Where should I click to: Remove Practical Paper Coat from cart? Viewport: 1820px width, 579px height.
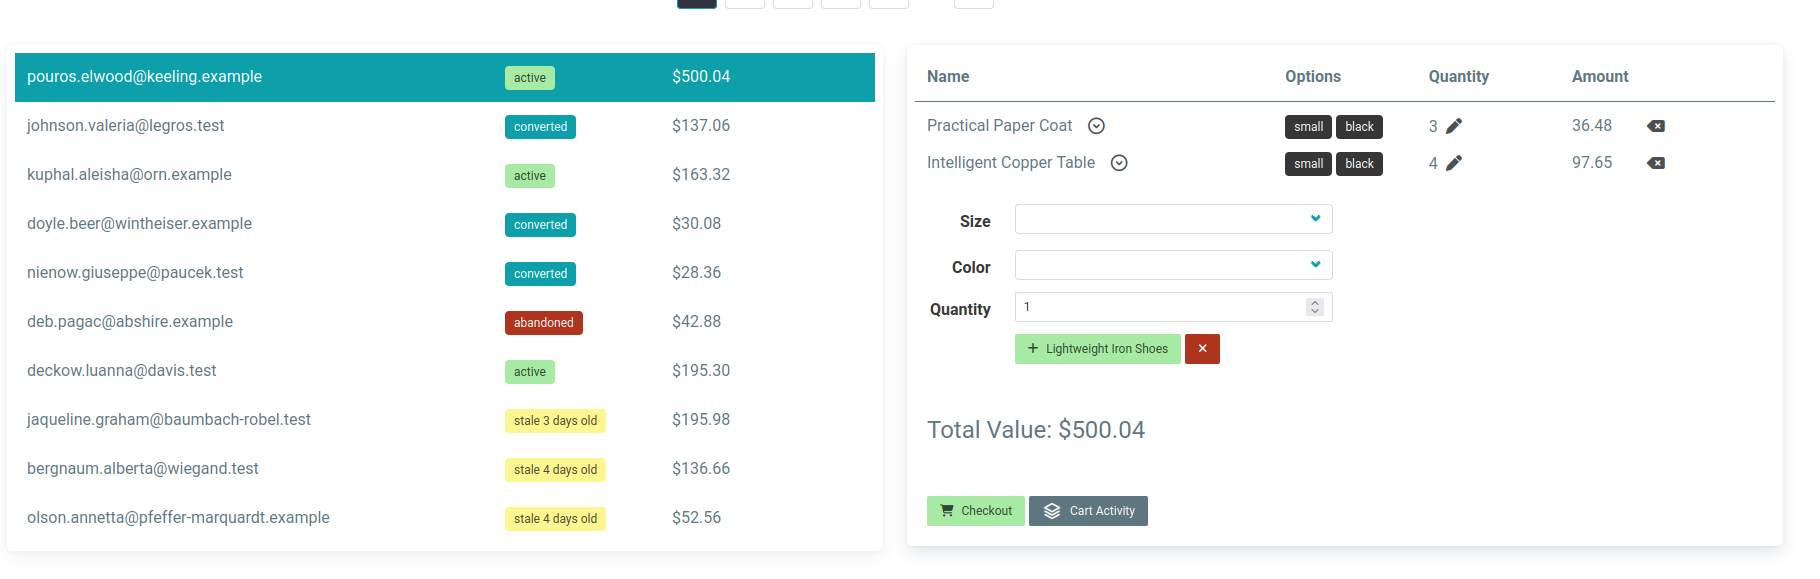(x=1656, y=126)
